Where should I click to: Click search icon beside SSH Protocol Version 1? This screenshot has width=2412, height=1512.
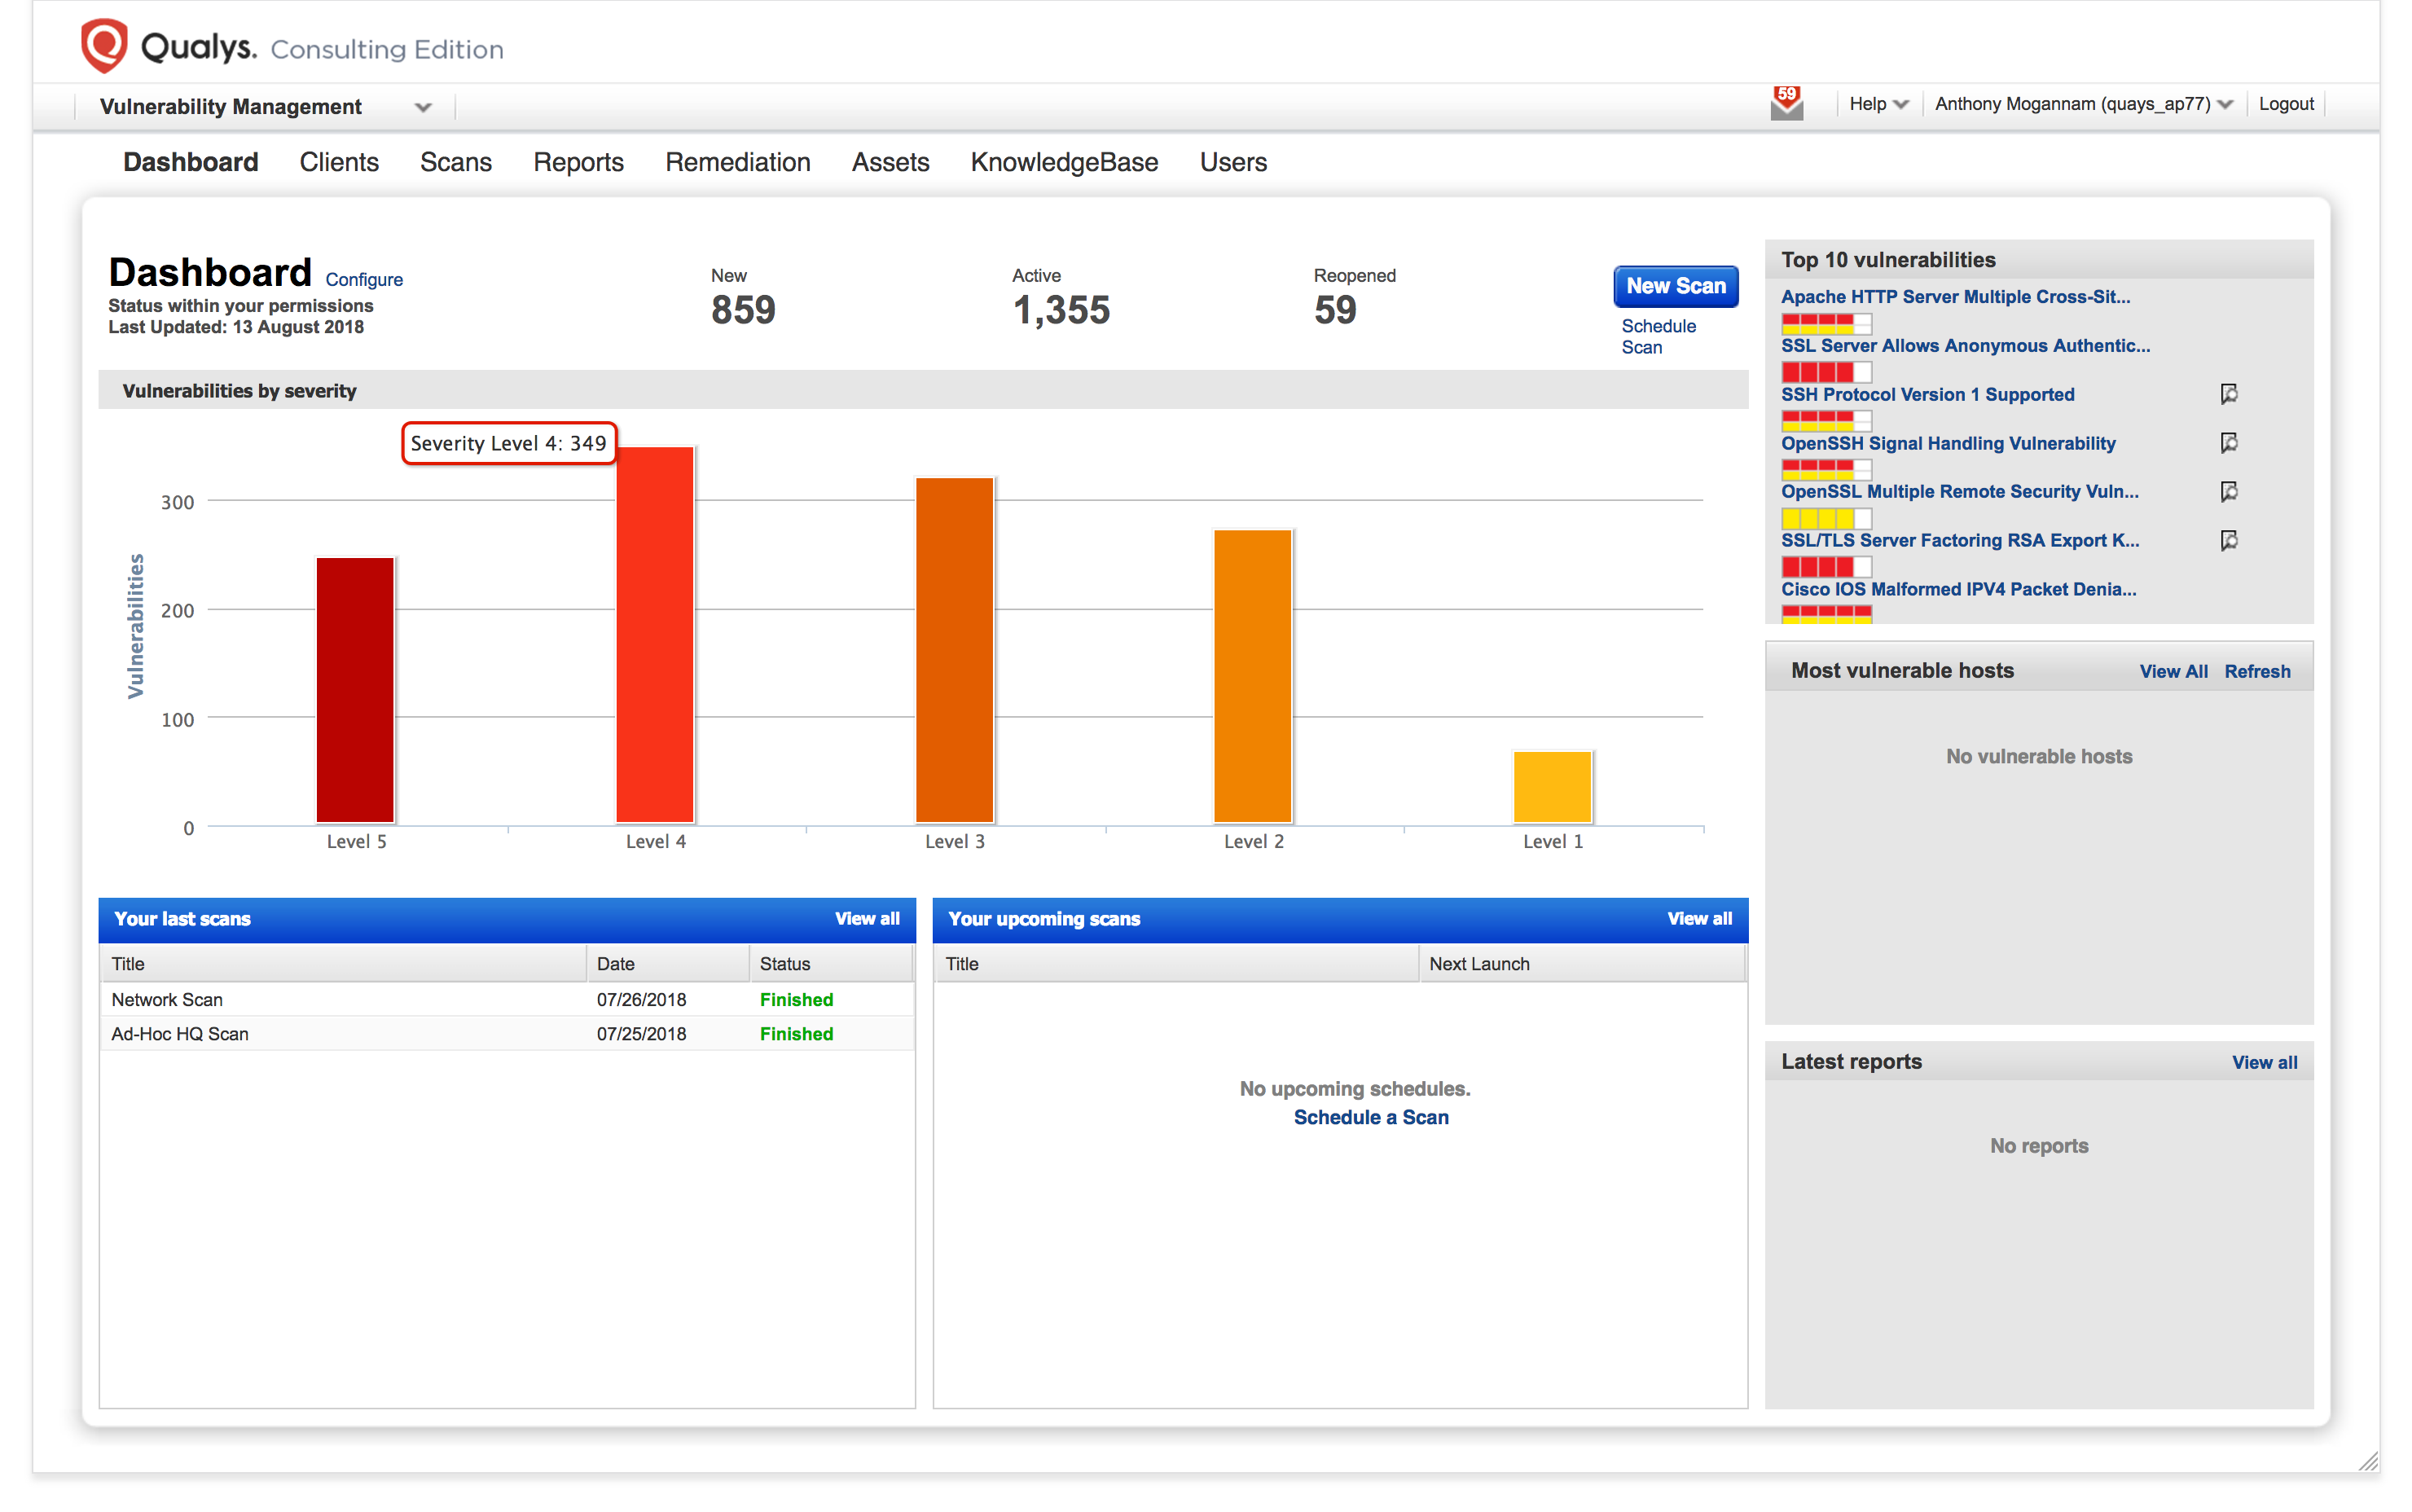(2228, 394)
